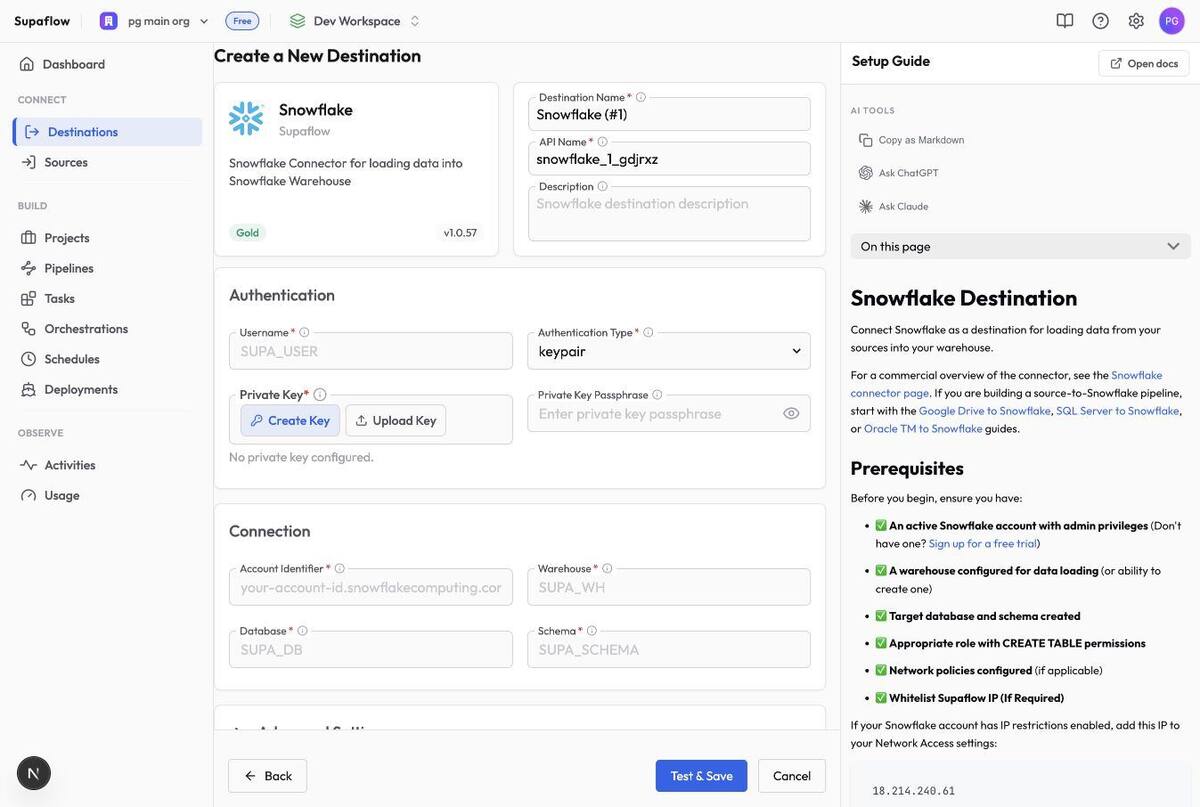Click the Free plan badge
The height and width of the screenshot is (807, 1200).
[x=242, y=21]
